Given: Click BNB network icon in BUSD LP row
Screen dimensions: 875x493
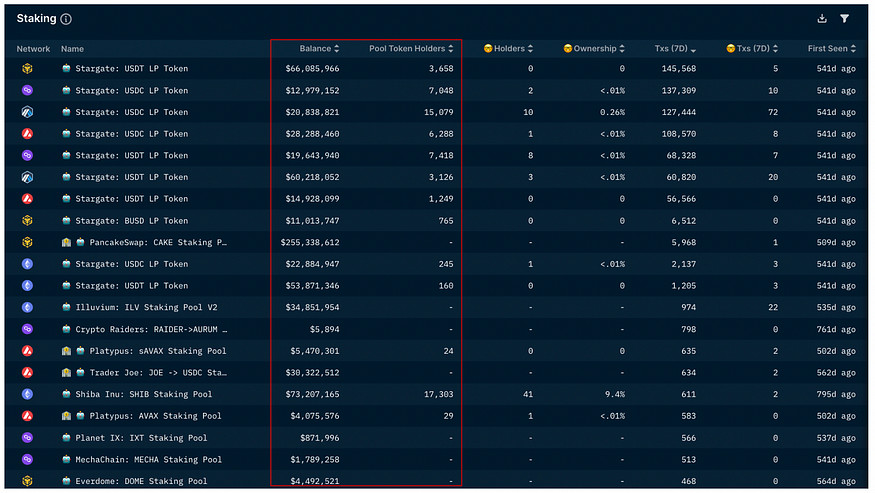Looking at the screenshot, I should [x=27, y=221].
